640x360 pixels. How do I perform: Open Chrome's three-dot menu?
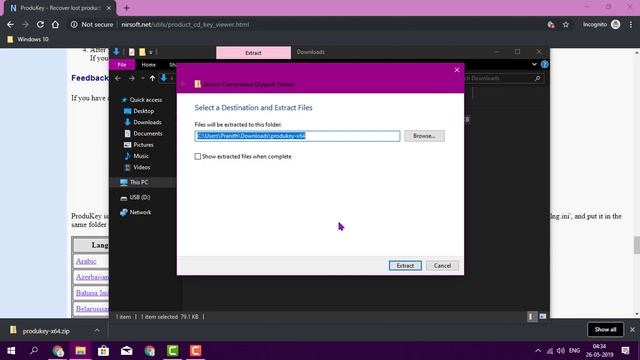tap(631, 24)
